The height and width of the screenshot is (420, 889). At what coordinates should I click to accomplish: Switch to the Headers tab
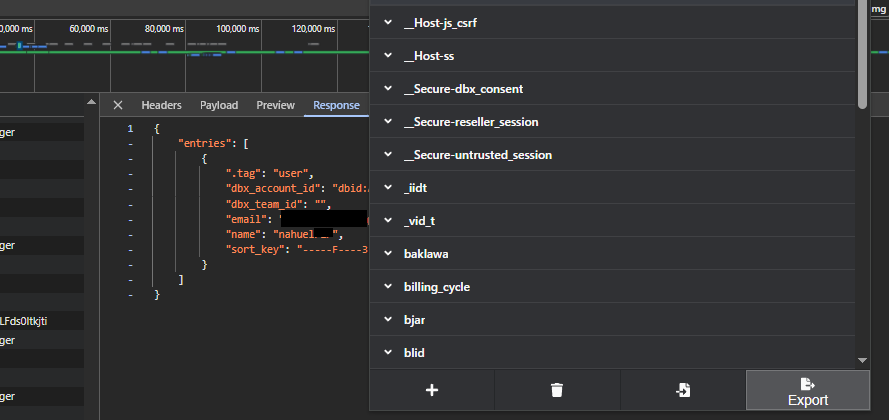tap(161, 105)
